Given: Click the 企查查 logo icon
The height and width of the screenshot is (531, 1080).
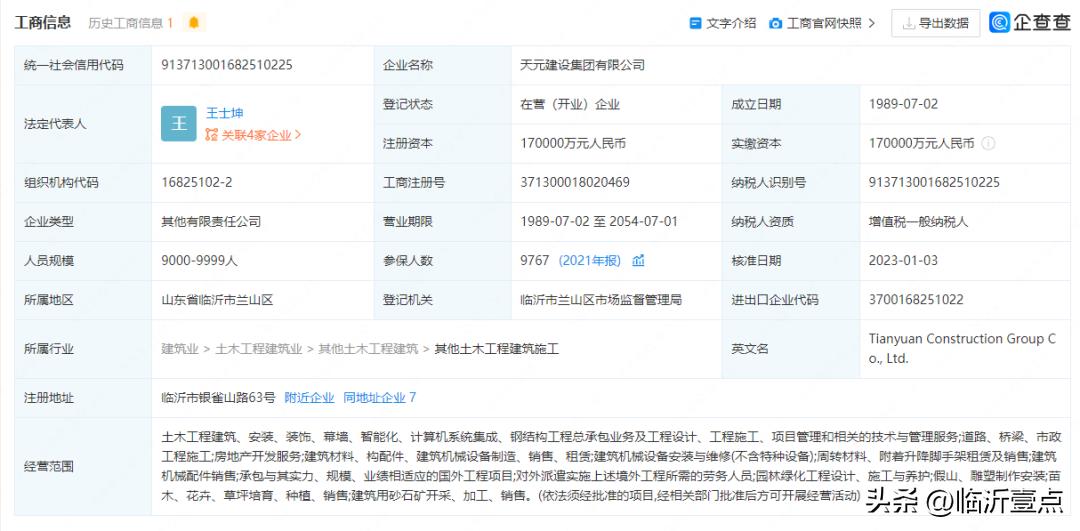Looking at the screenshot, I should (999, 23).
